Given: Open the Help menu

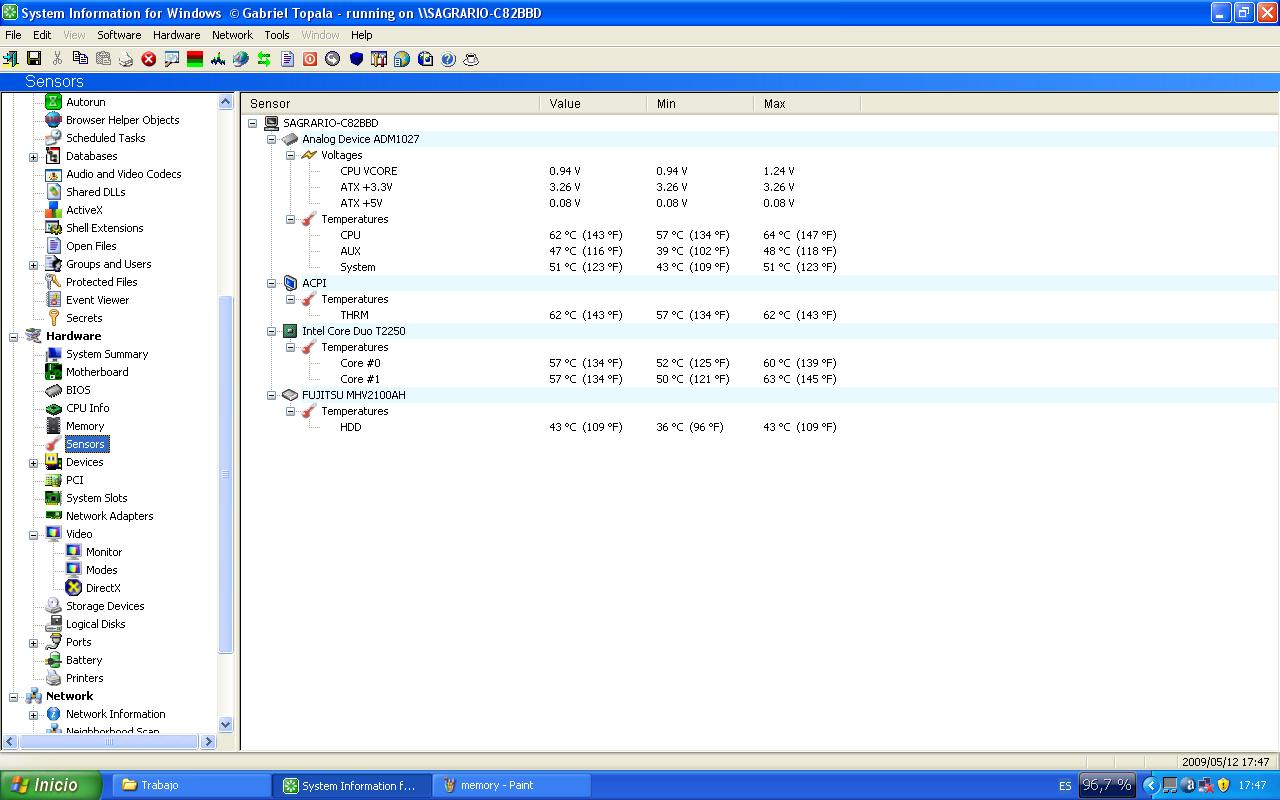Looking at the screenshot, I should tap(361, 35).
